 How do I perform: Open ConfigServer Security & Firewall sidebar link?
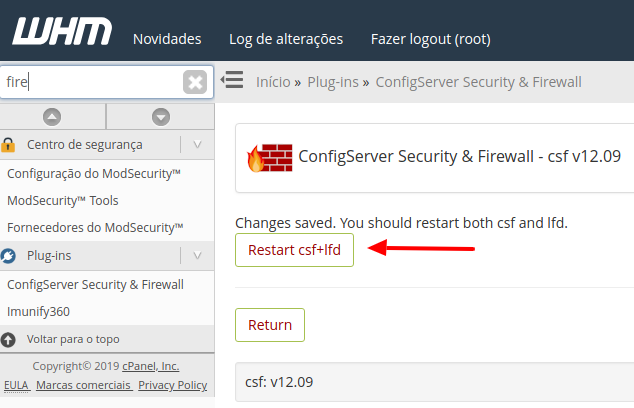pos(95,284)
